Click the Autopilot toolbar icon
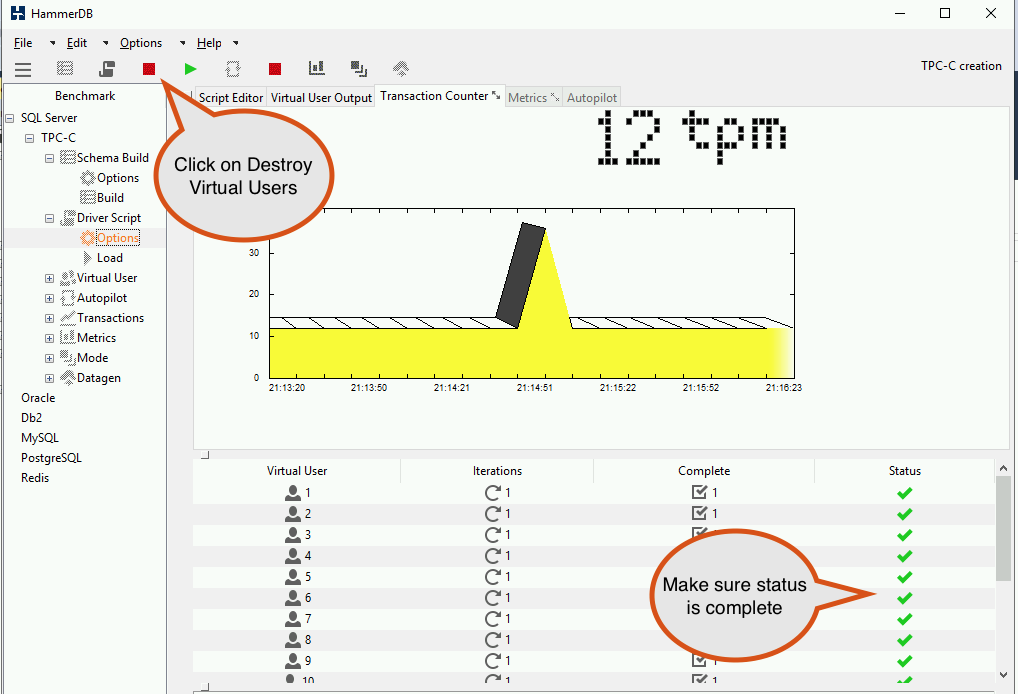 click(x=232, y=68)
